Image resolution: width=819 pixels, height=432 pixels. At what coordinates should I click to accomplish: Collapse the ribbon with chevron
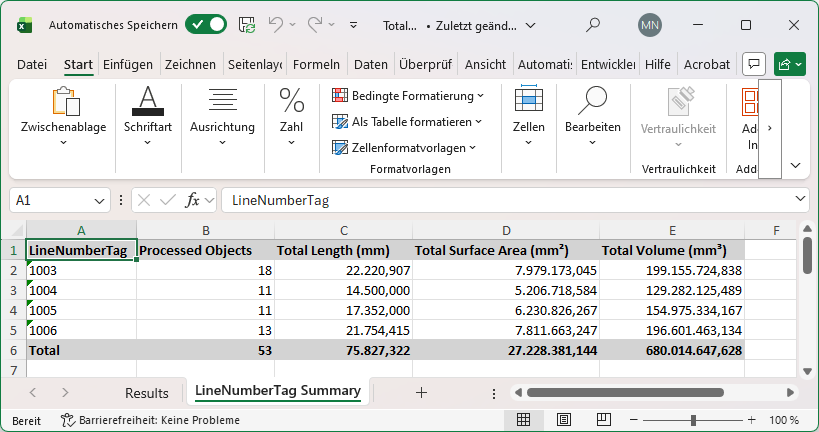tap(795, 166)
